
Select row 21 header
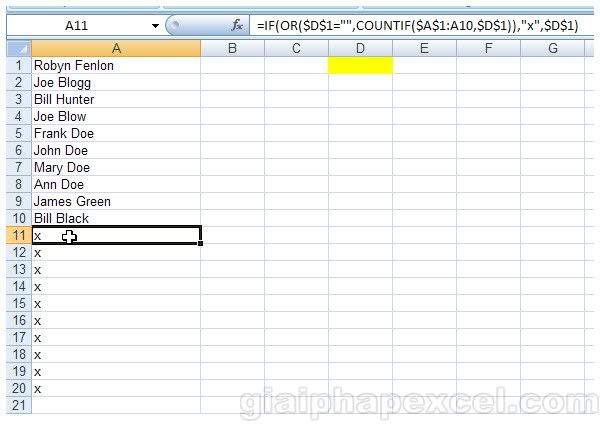17,405
